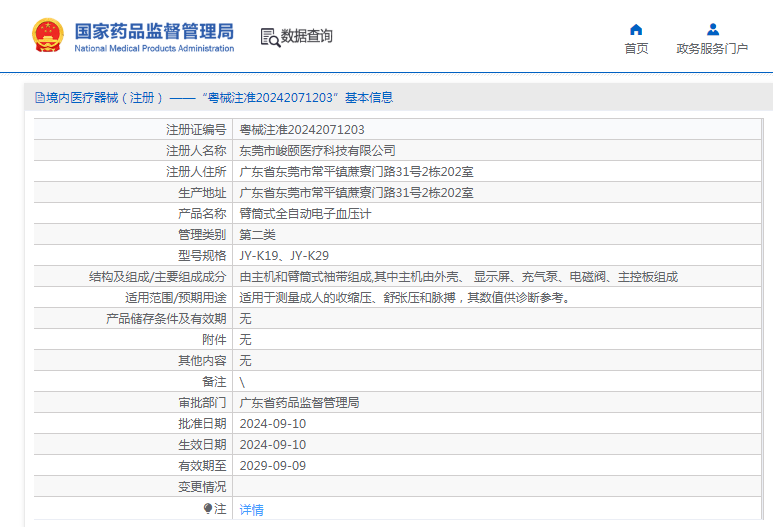Click the 变更情况 row label
The width and height of the screenshot is (773, 527).
[x=202, y=487]
